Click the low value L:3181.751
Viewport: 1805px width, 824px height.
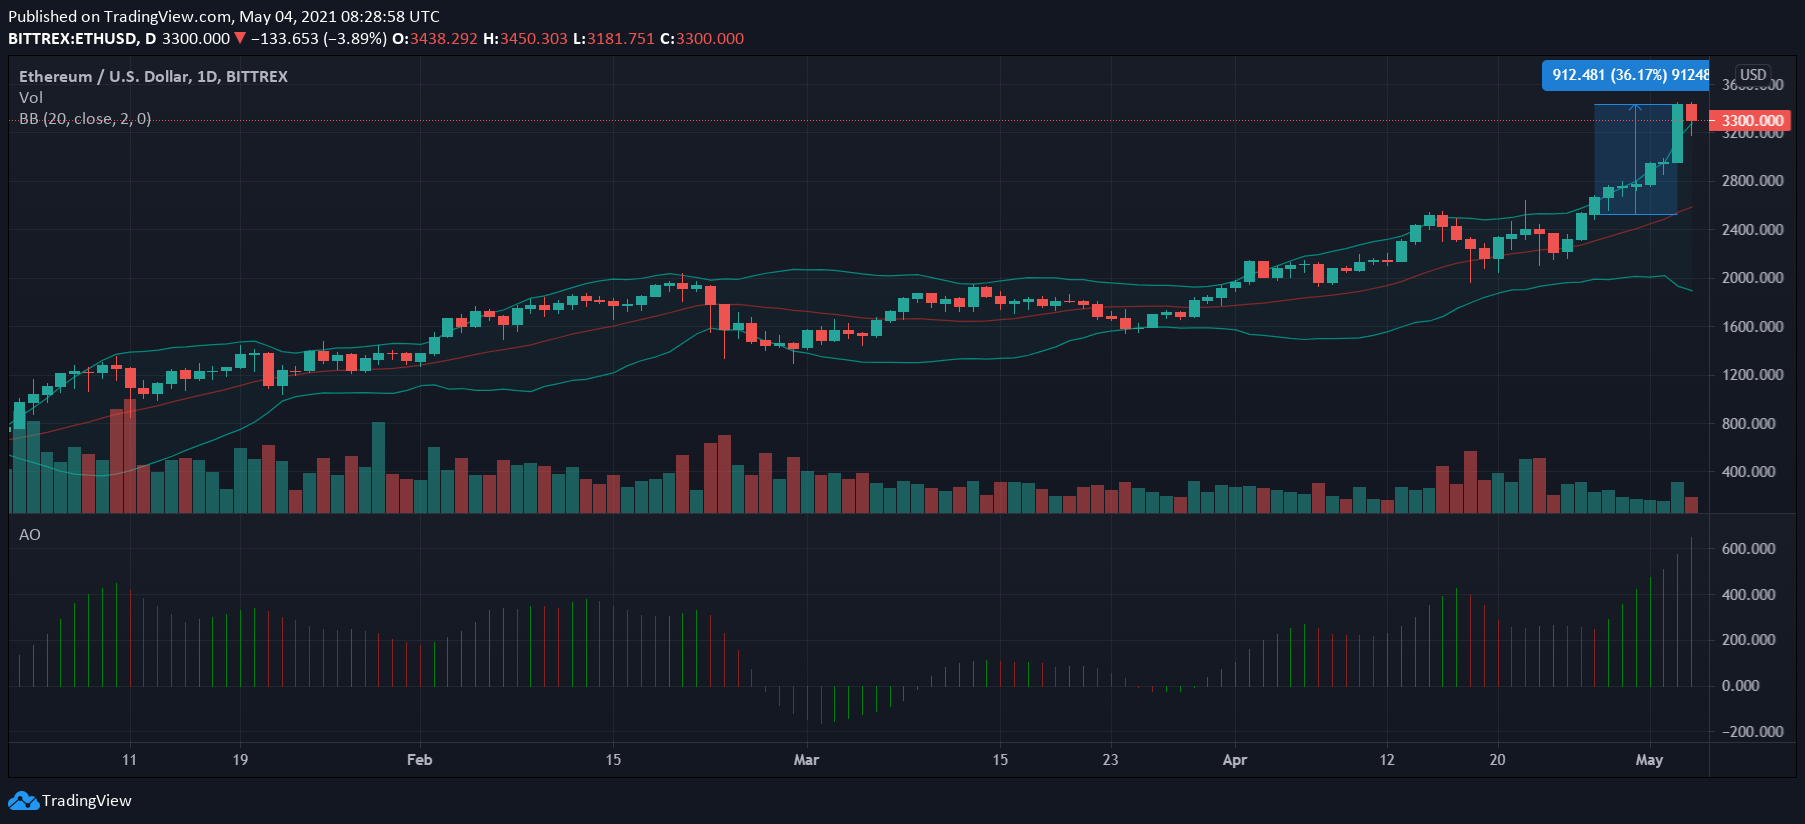click(x=614, y=39)
